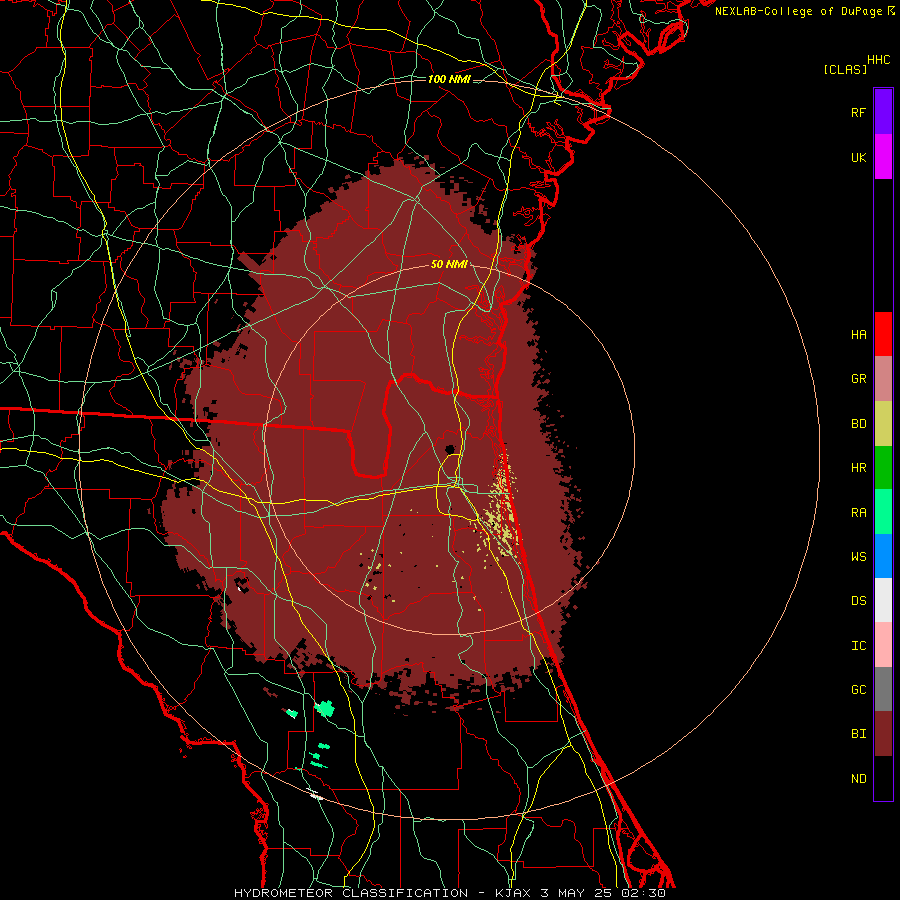Click the ND legend label
Viewport: 900px width, 900px height.
[858, 779]
